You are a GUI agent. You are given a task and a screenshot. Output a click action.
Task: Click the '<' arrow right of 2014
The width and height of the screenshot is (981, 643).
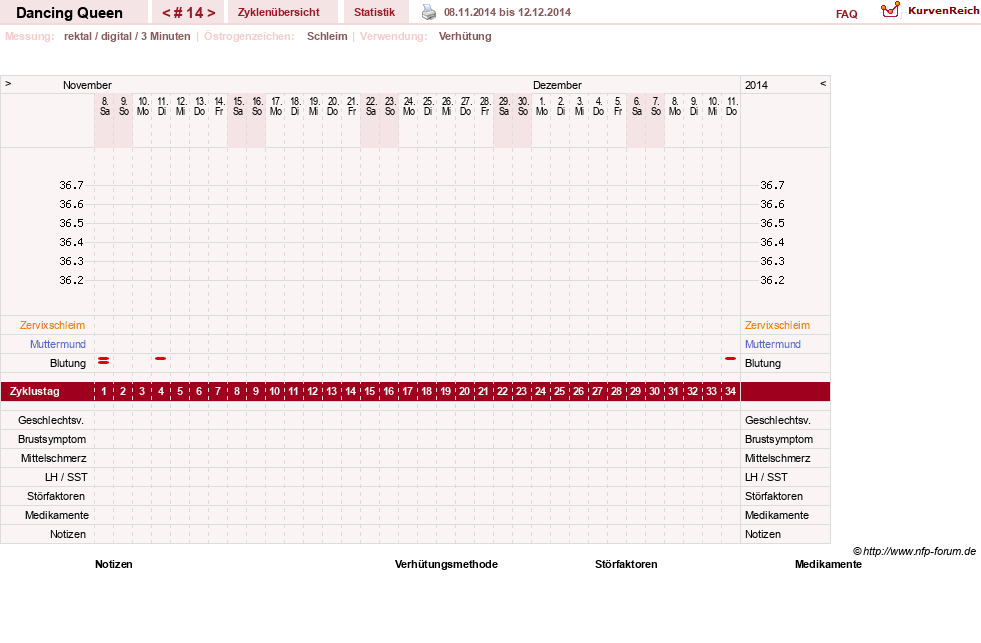click(x=823, y=83)
